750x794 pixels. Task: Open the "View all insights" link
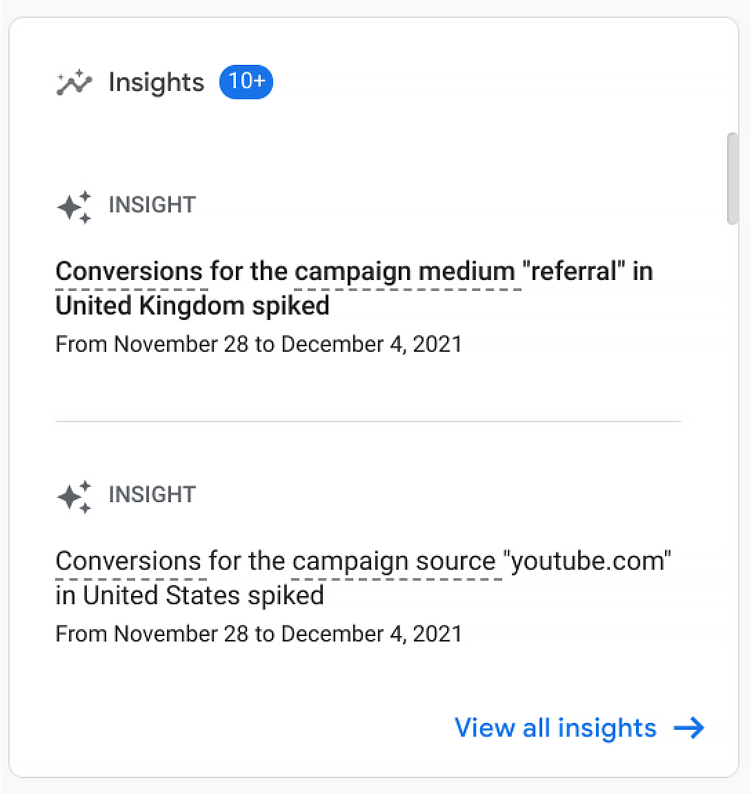[x=555, y=728]
